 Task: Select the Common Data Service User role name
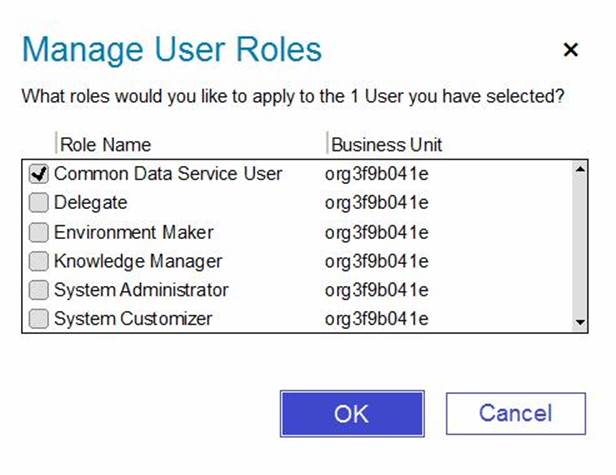pyautogui.click(x=168, y=174)
